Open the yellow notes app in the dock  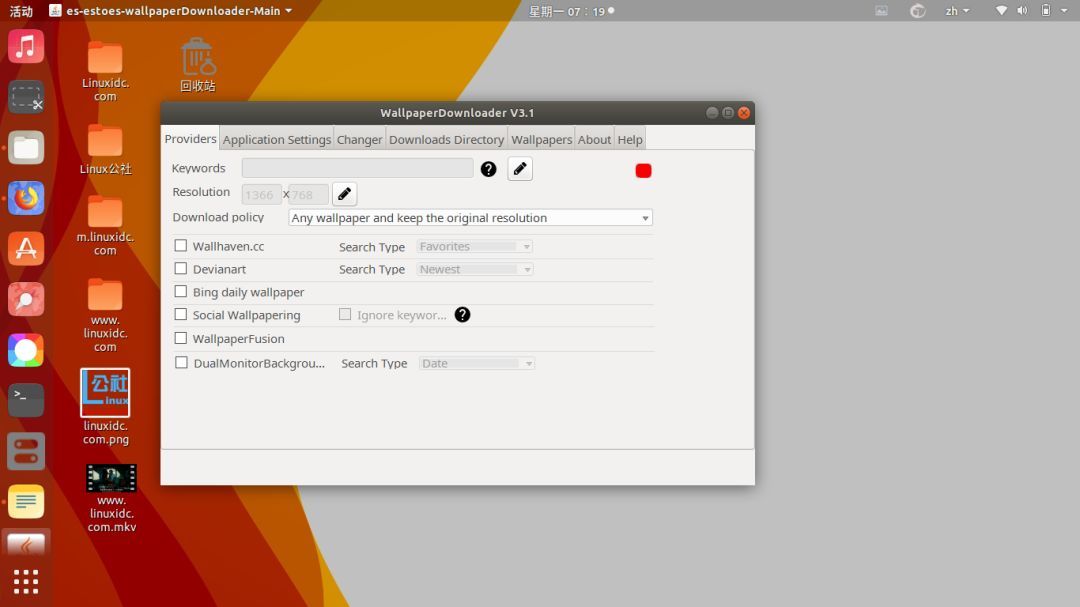click(26, 502)
